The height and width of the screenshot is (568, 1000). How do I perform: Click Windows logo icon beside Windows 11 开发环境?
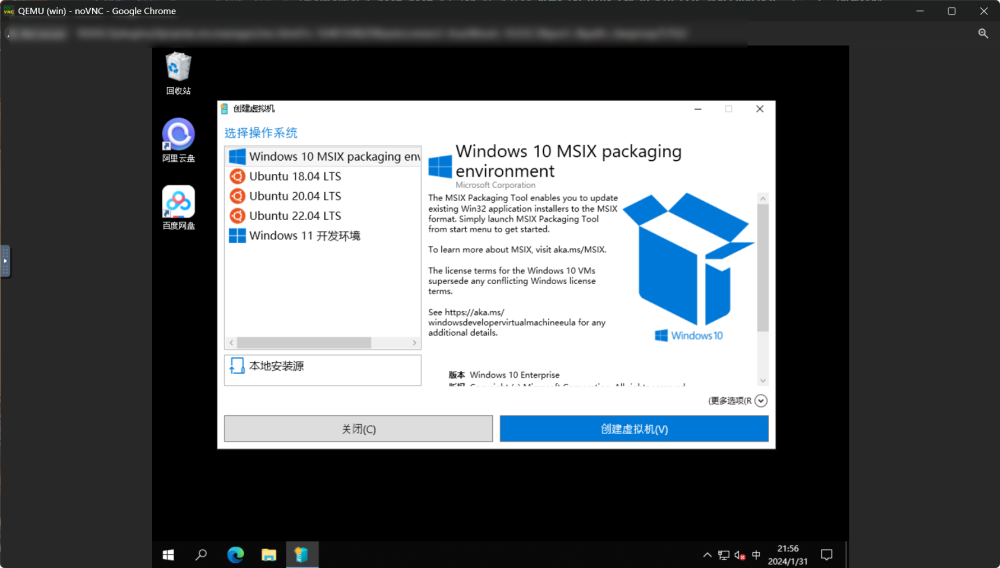tap(237, 235)
